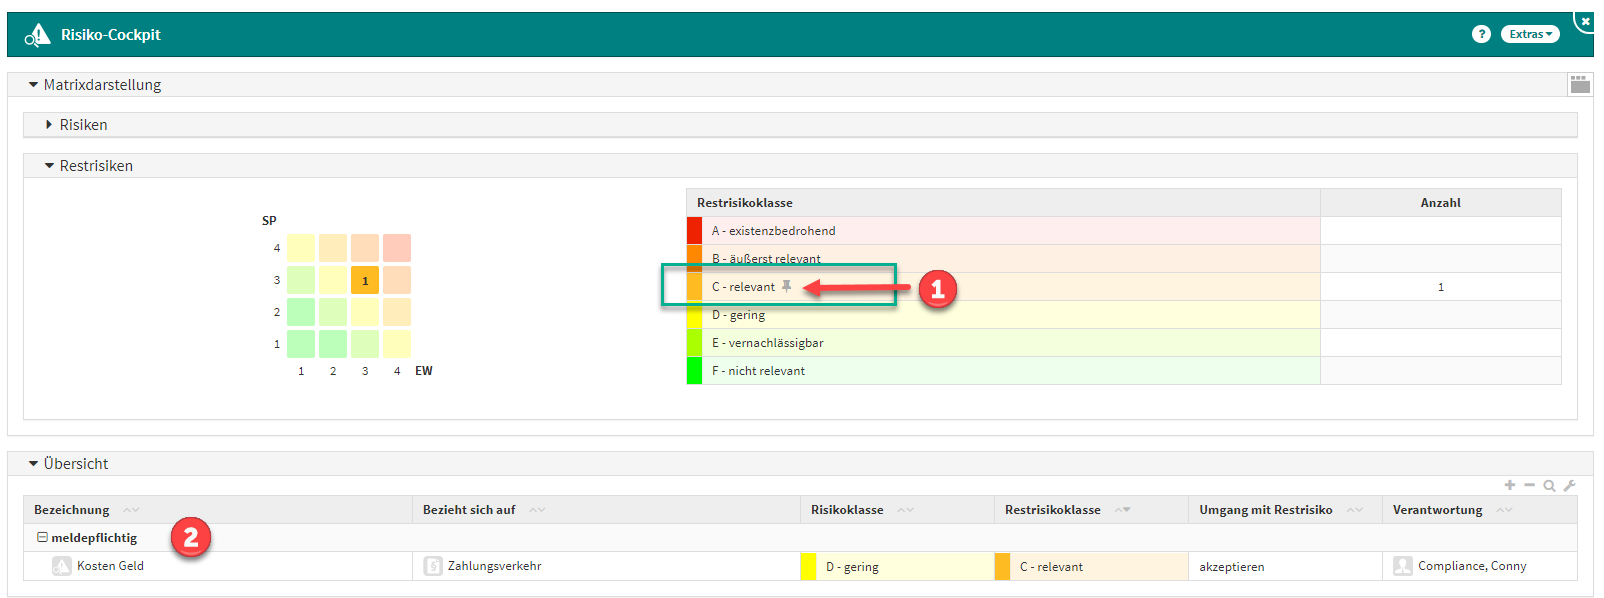Screen dimensions: 1604x598
Task: Click the minus icon above the overview table
Action: click(x=1529, y=485)
